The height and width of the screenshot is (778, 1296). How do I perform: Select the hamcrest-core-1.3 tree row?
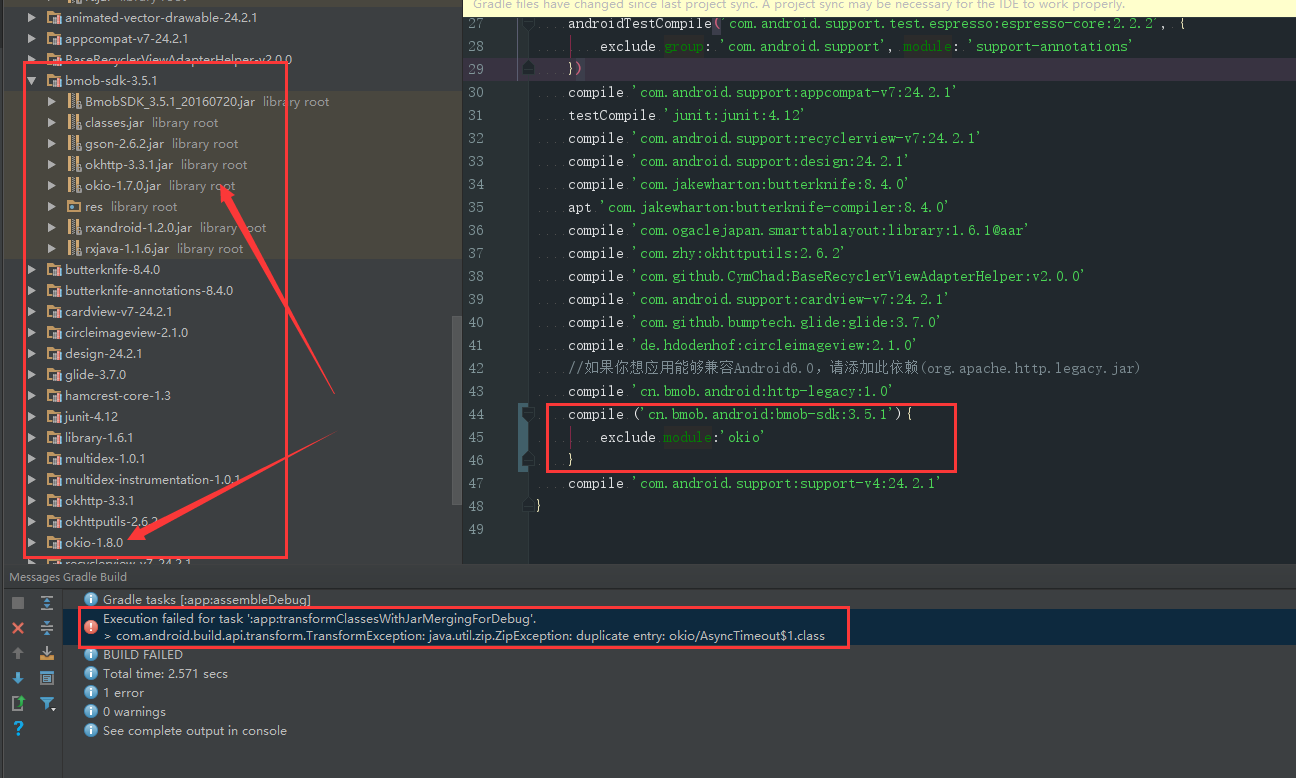[226, 396]
